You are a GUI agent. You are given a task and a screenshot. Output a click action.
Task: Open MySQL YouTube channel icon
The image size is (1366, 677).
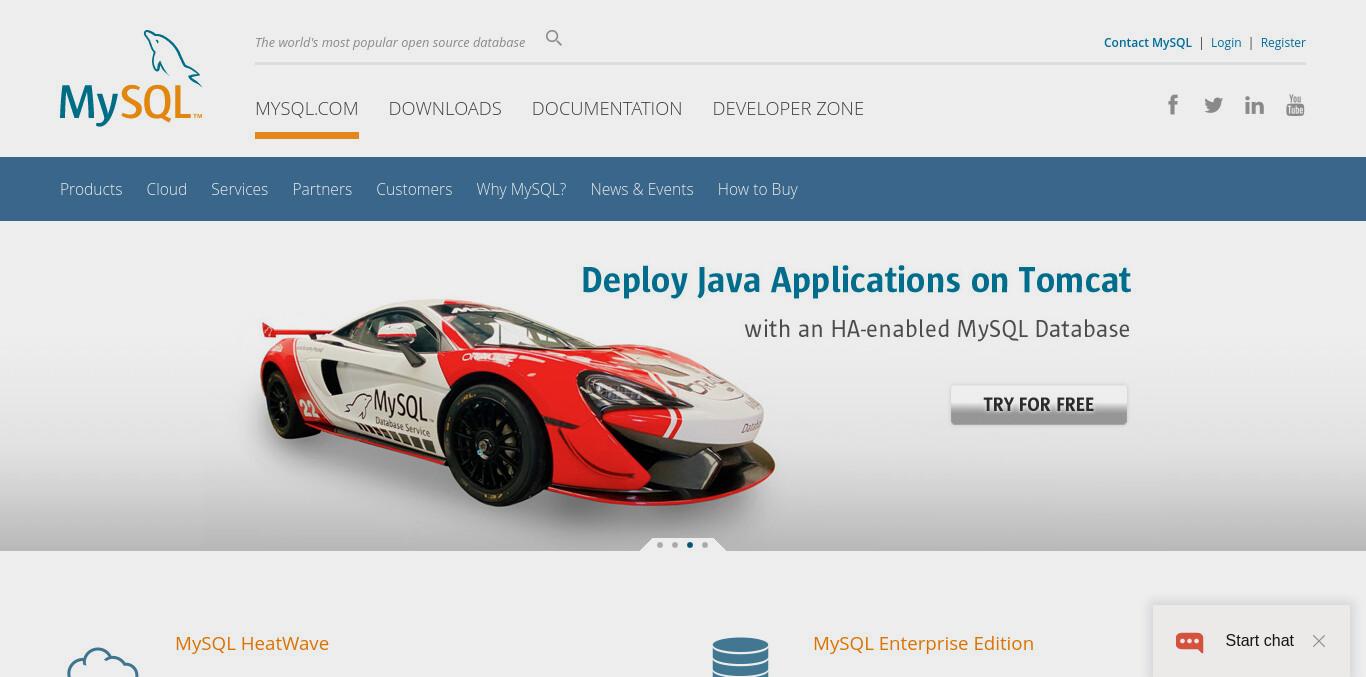coord(1295,105)
